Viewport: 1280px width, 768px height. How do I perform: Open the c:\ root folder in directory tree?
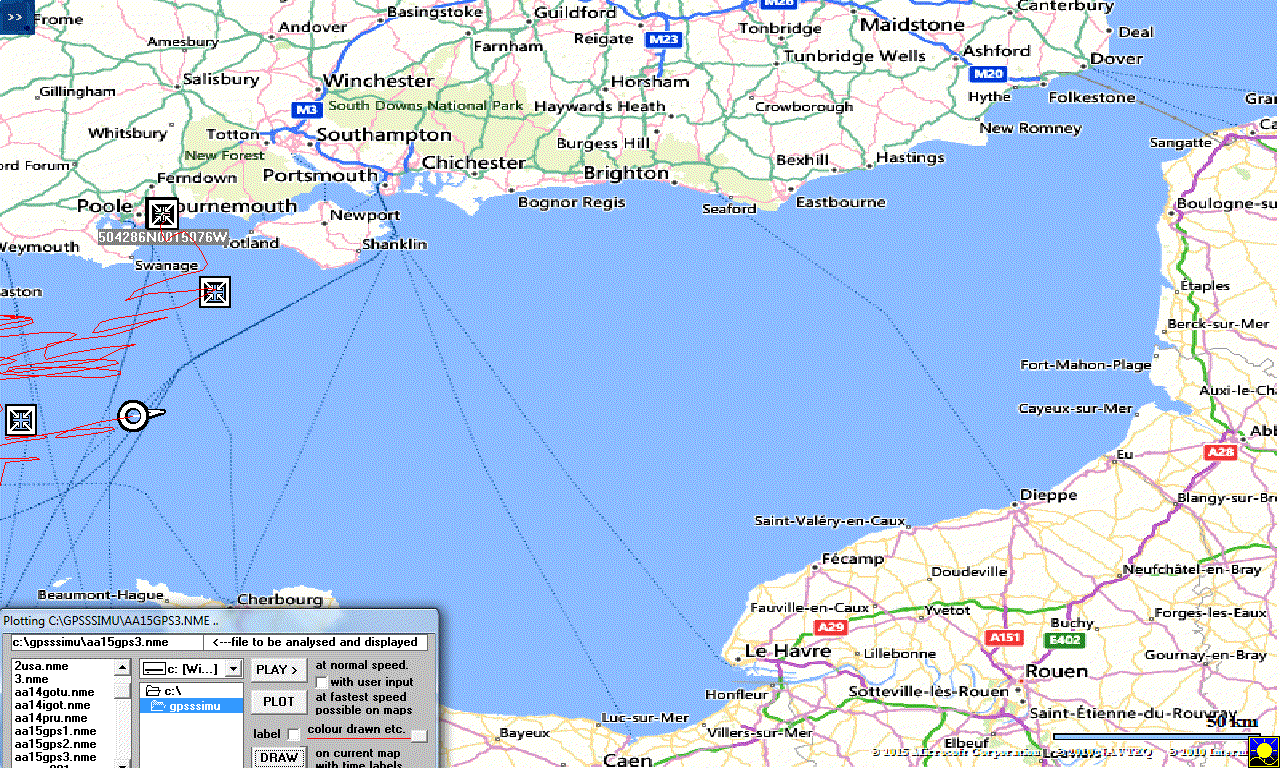tap(172, 691)
